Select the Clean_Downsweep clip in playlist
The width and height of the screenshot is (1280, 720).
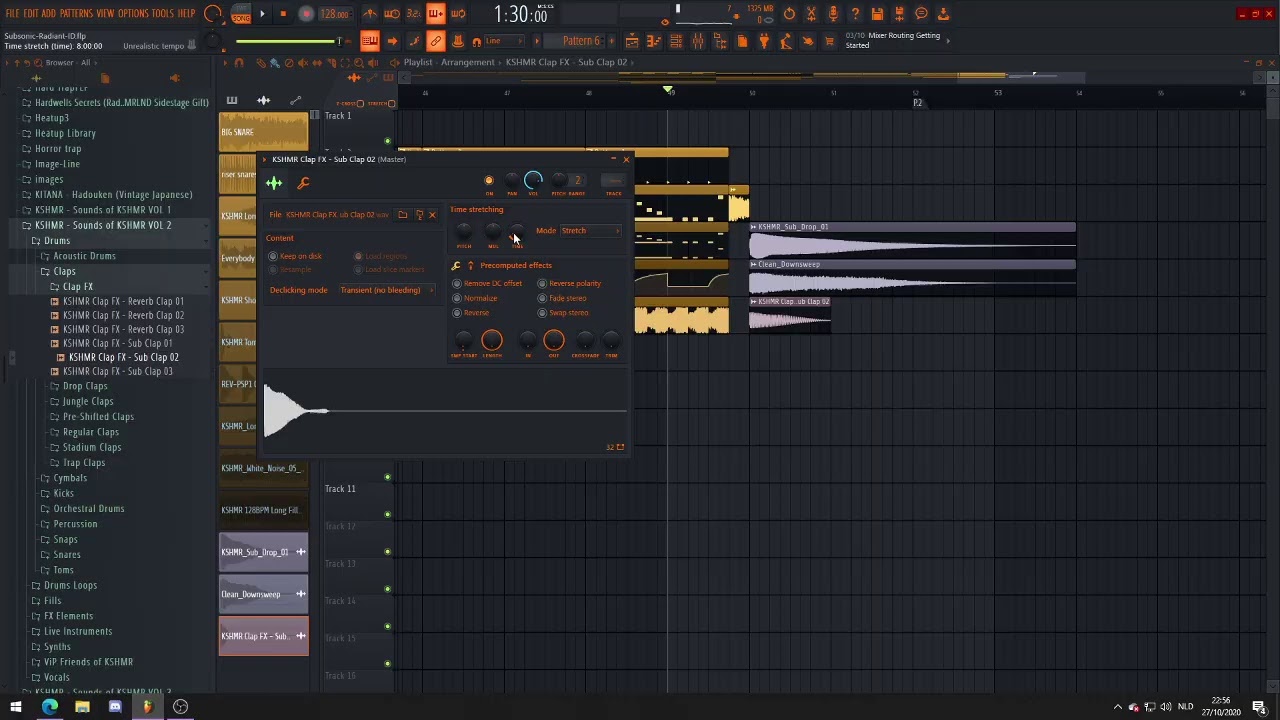tap(912, 277)
